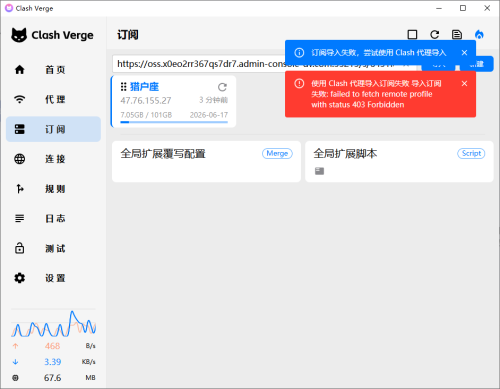
Task: Open the Merge chip on 全局扩展覆写配置
Action: [277, 153]
